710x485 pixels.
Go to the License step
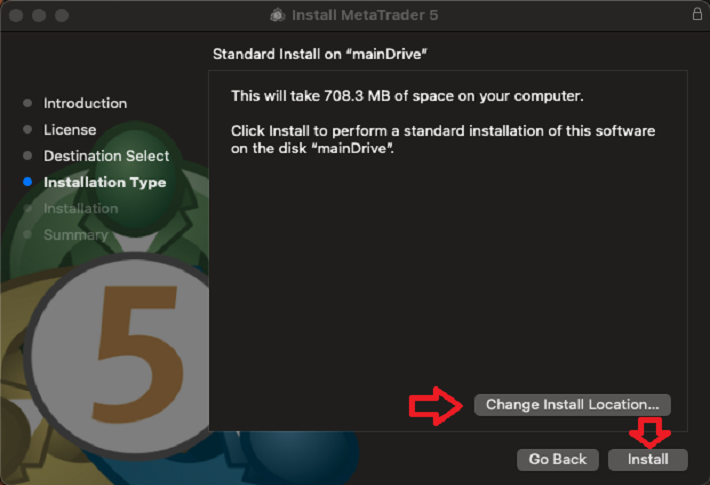(x=70, y=130)
